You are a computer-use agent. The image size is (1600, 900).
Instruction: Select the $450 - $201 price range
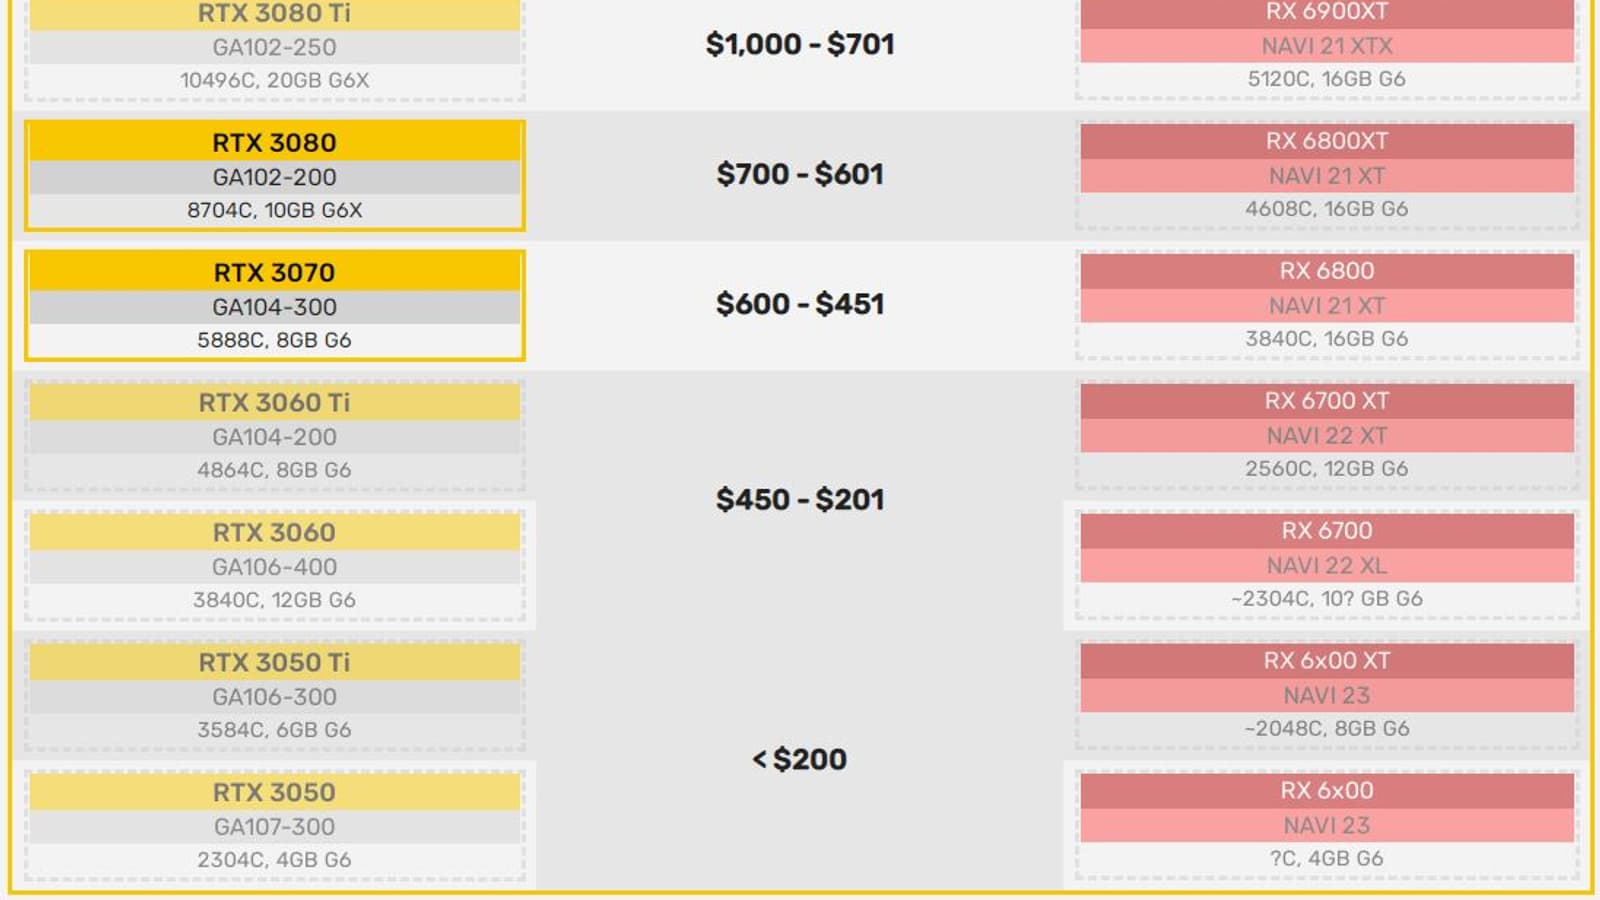(800, 499)
